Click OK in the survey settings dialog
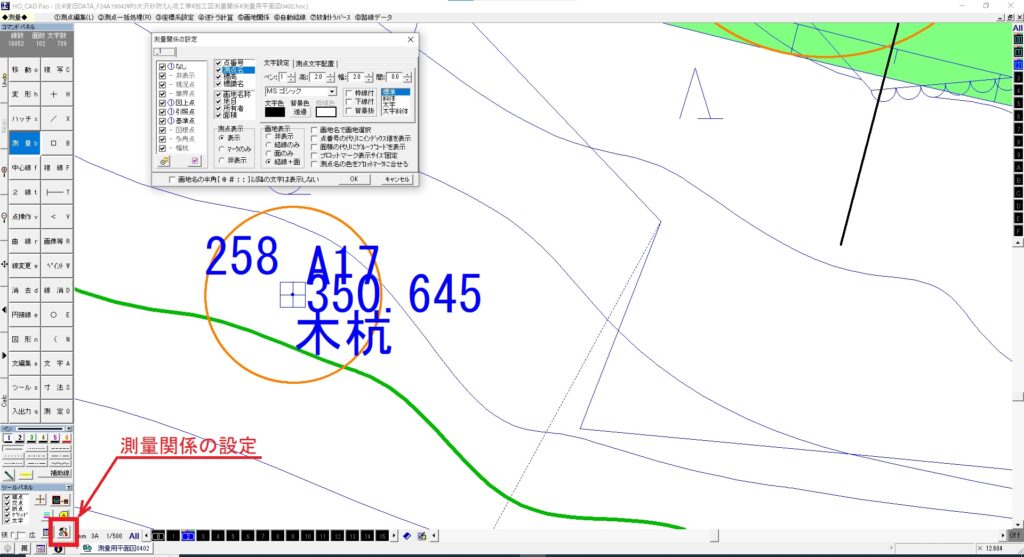The height and width of the screenshot is (557, 1024). pos(353,179)
